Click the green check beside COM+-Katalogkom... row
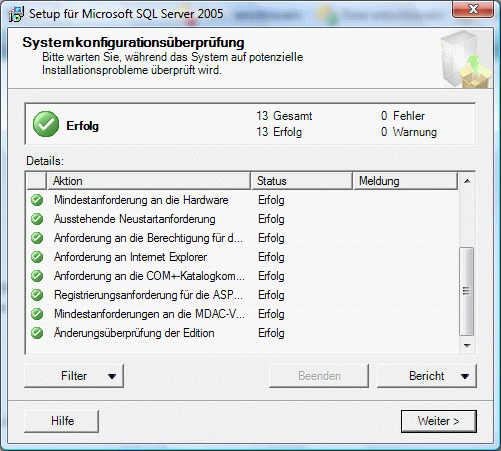 pos(37,276)
